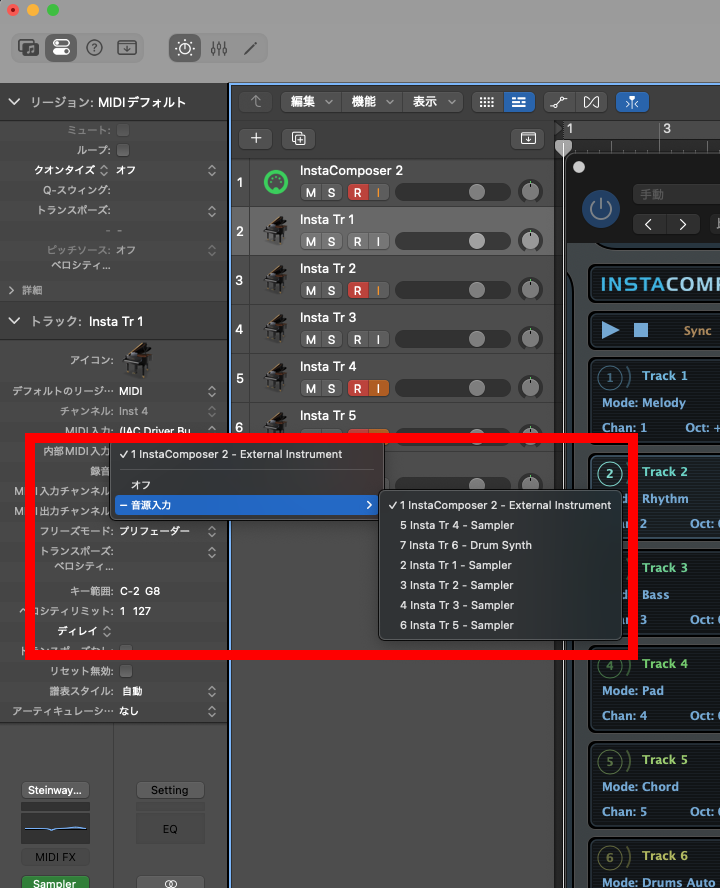Open the Library panel icon
Image resolution: width=720 pixels, height=888 pixels.
click(x=28, y=48)
